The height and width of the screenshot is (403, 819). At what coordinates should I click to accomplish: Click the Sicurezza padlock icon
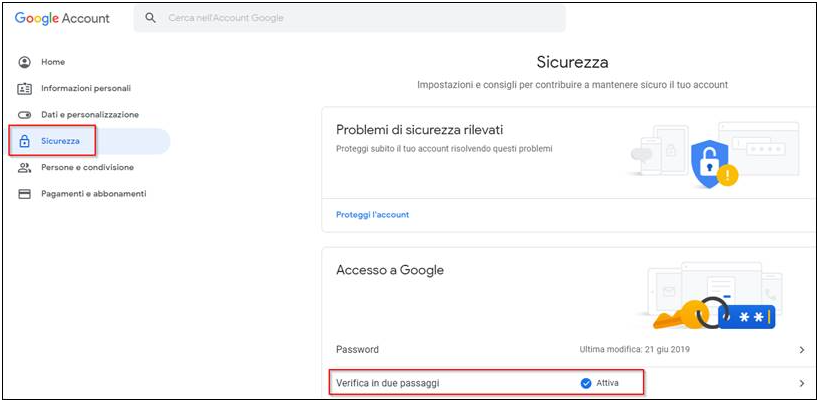(x=24, y=141)
